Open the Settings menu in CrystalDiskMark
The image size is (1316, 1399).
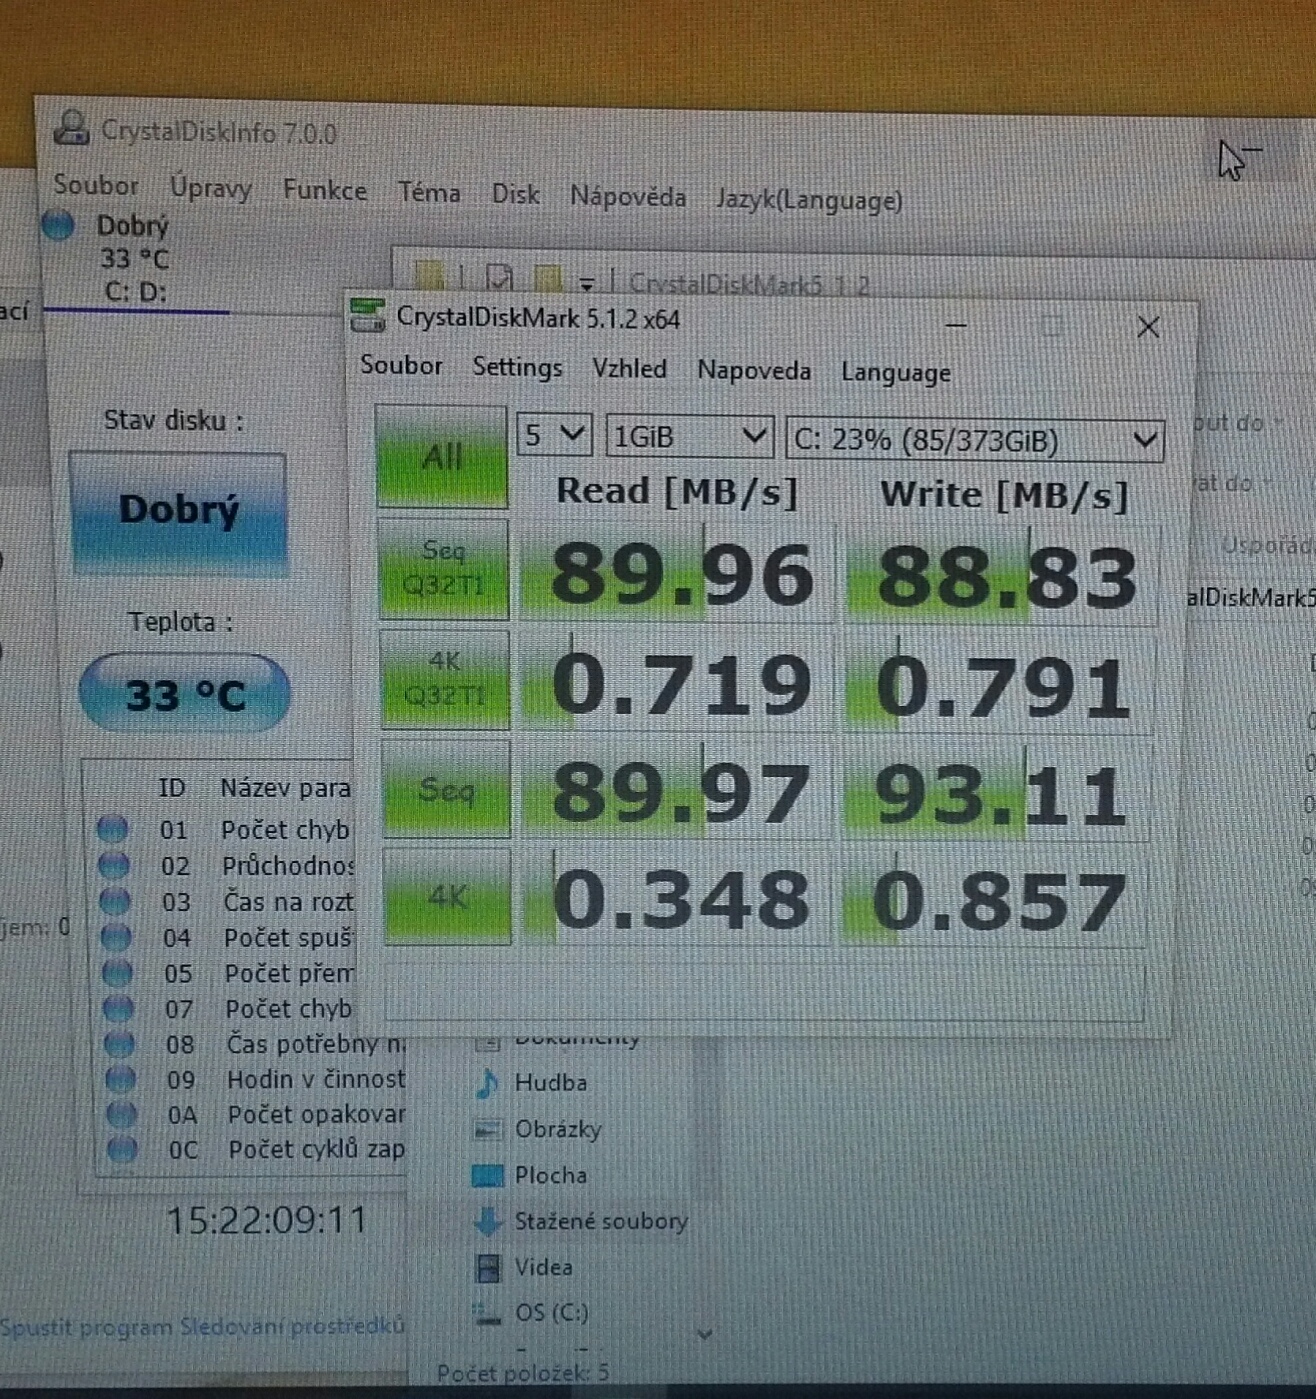click(517, 368)
